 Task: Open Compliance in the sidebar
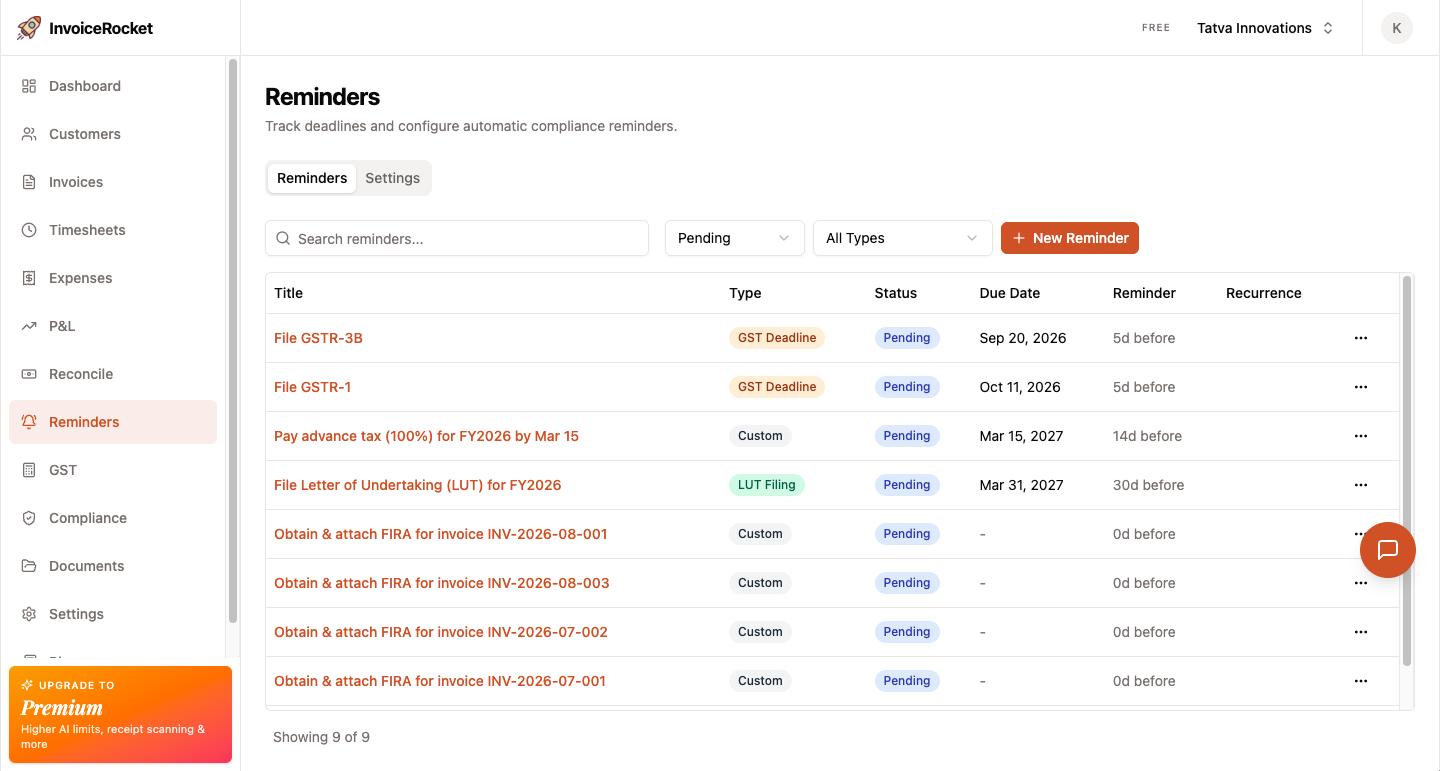point(113,518)
